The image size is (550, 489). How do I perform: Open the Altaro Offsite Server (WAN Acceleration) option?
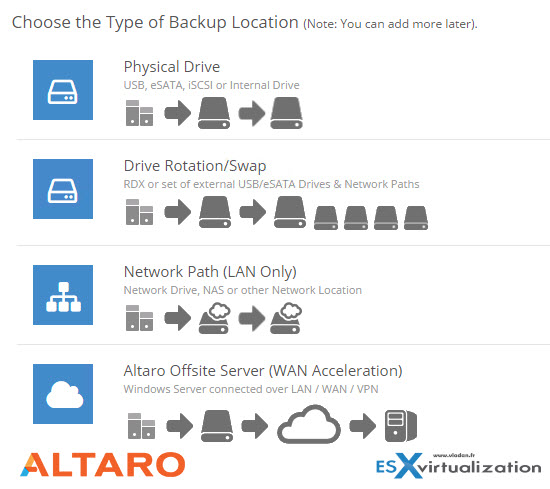click(x=263, y=371)
